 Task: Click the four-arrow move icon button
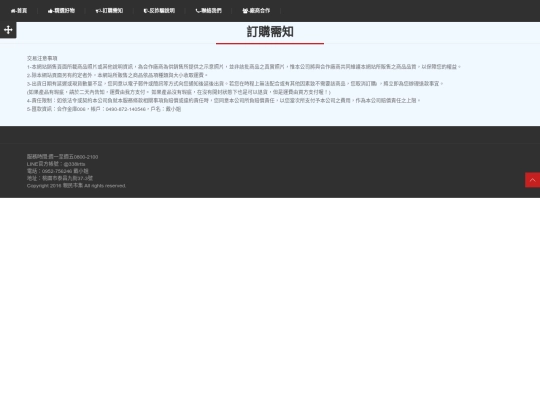[x=8, y=30]
